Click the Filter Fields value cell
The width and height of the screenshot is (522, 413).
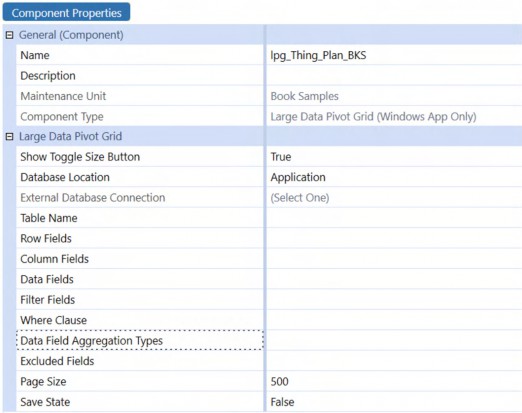click(394, 299)
